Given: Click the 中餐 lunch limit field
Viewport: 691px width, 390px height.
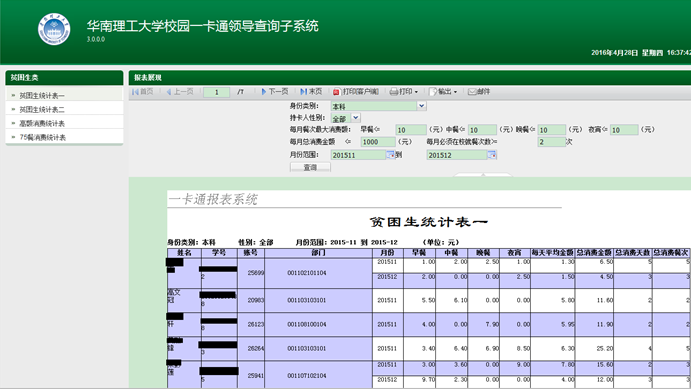Looking at the screenshot, I should (x=482, y=130).
